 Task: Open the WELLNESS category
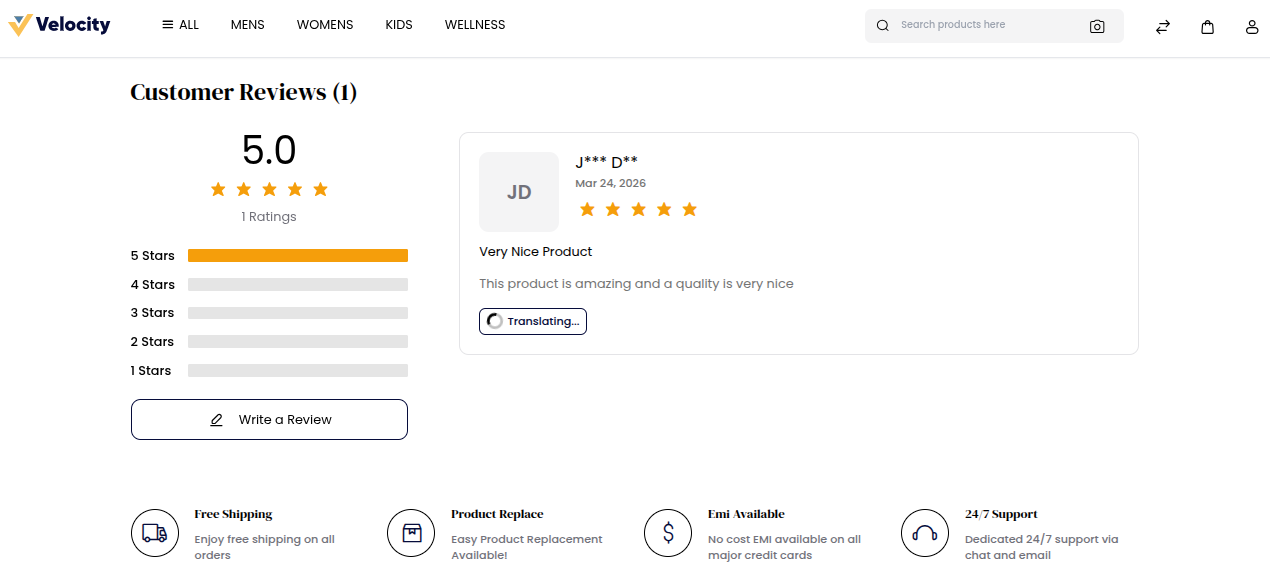pos(475,25)
